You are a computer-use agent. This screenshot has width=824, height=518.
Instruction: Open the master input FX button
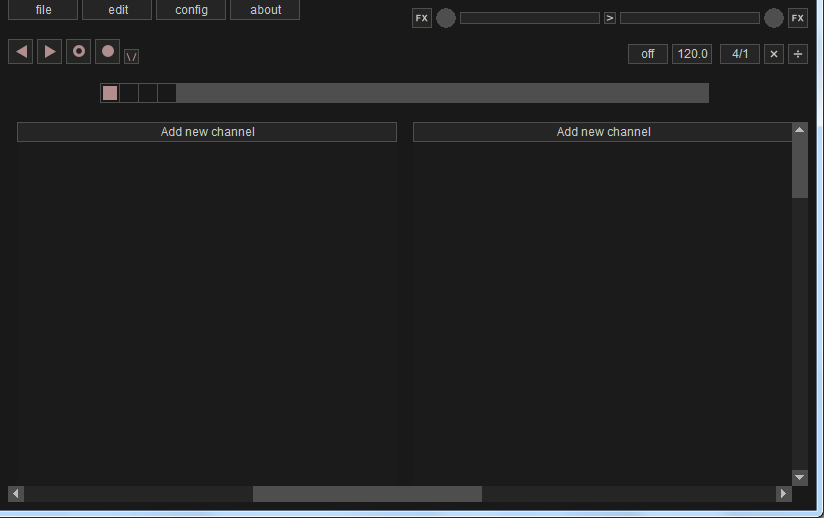422,18
